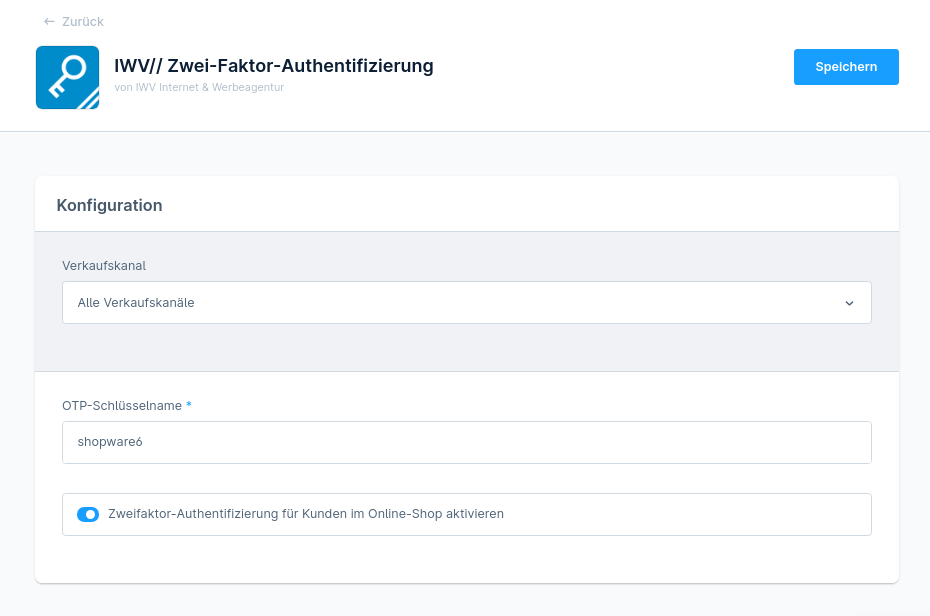Click the gray sales channel section background
The image size is (930, 616).
[467, 347]
